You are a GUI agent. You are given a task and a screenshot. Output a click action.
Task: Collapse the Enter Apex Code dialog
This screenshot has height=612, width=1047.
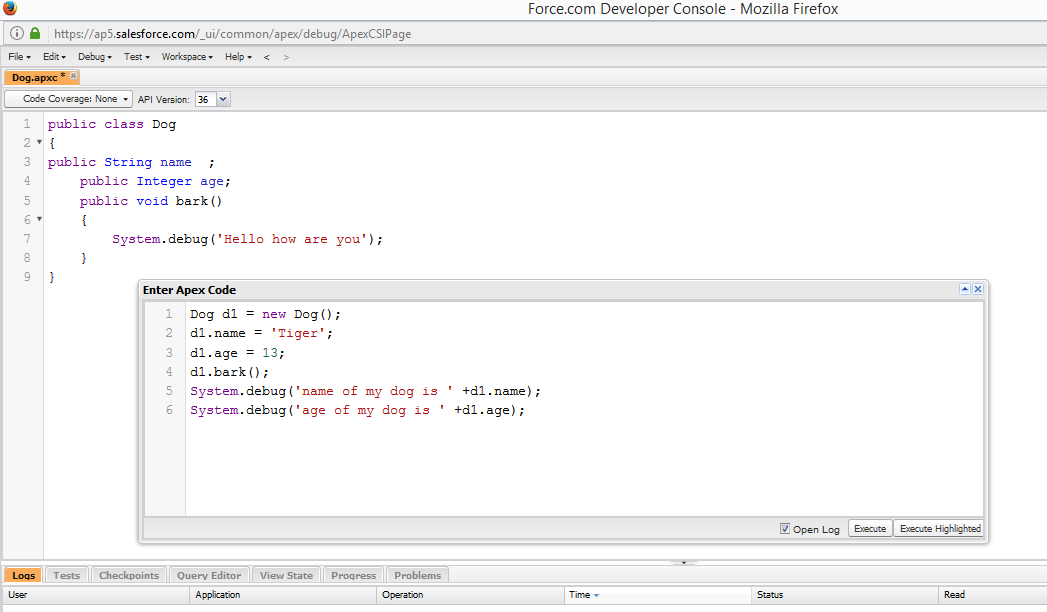pos(965,289)
